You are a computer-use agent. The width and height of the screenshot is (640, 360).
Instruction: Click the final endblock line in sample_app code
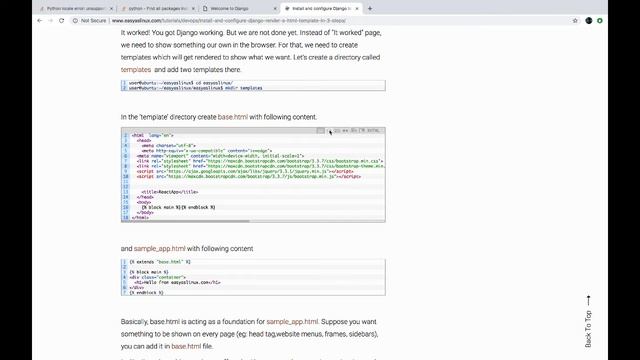(x=146, y=293)
